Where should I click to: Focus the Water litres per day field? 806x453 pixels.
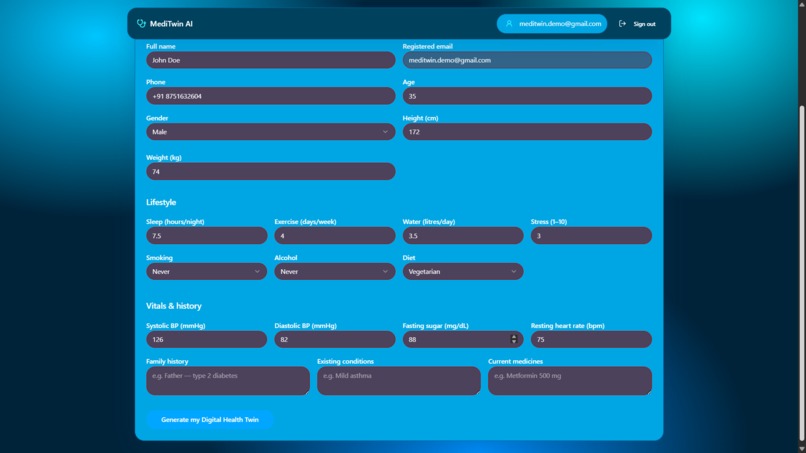click(x=463, y=235)
